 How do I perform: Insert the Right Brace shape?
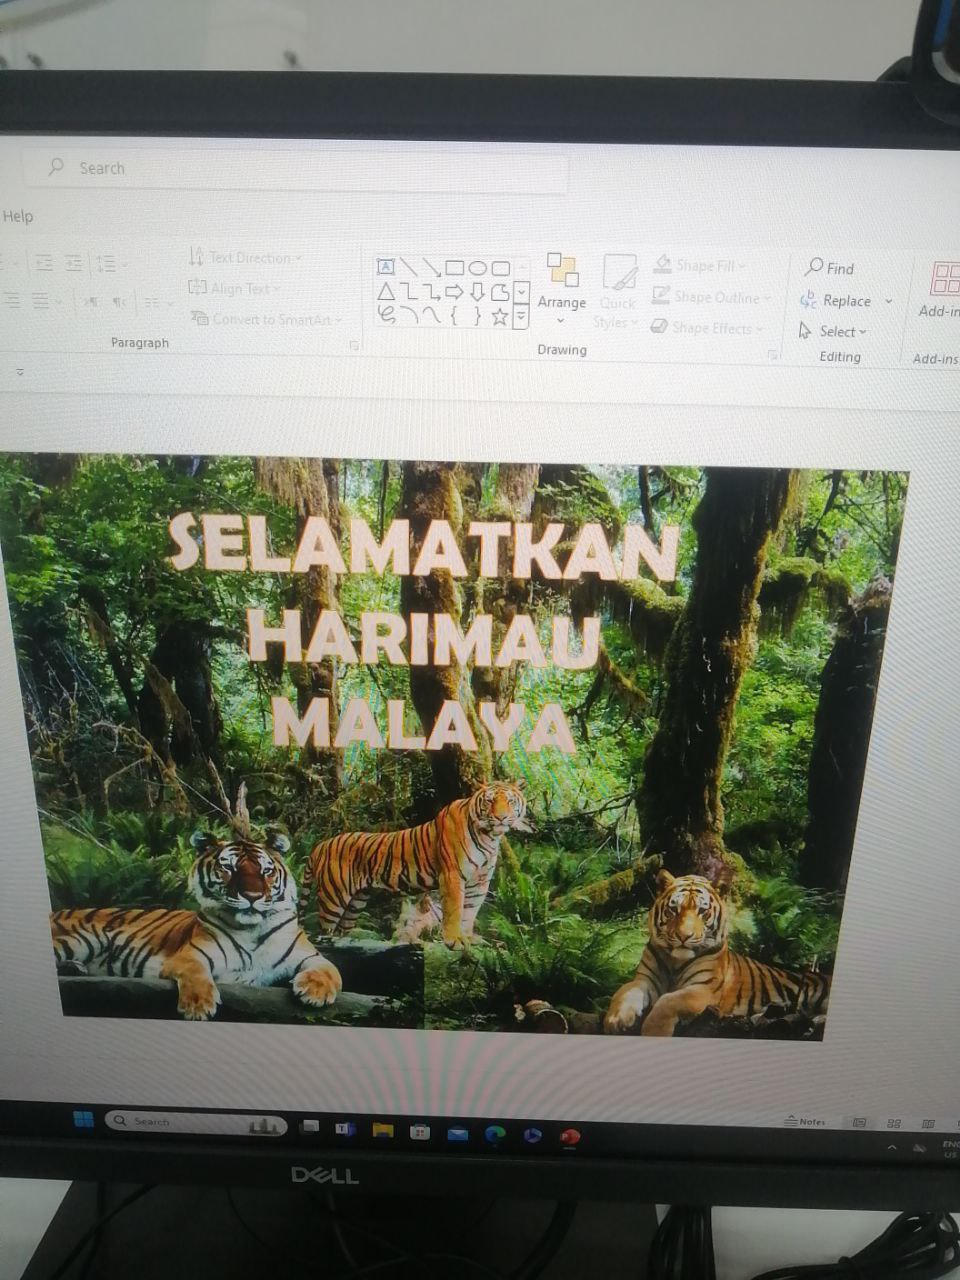477,316
